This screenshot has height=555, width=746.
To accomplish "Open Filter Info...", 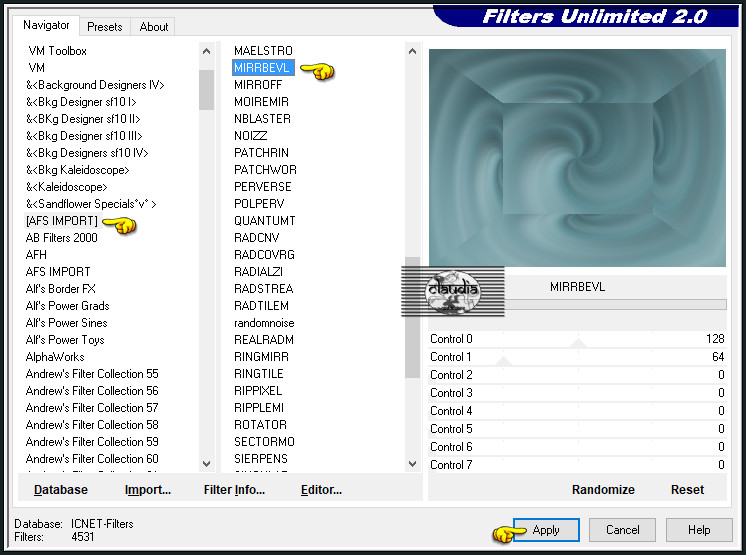I will (234, 490).
